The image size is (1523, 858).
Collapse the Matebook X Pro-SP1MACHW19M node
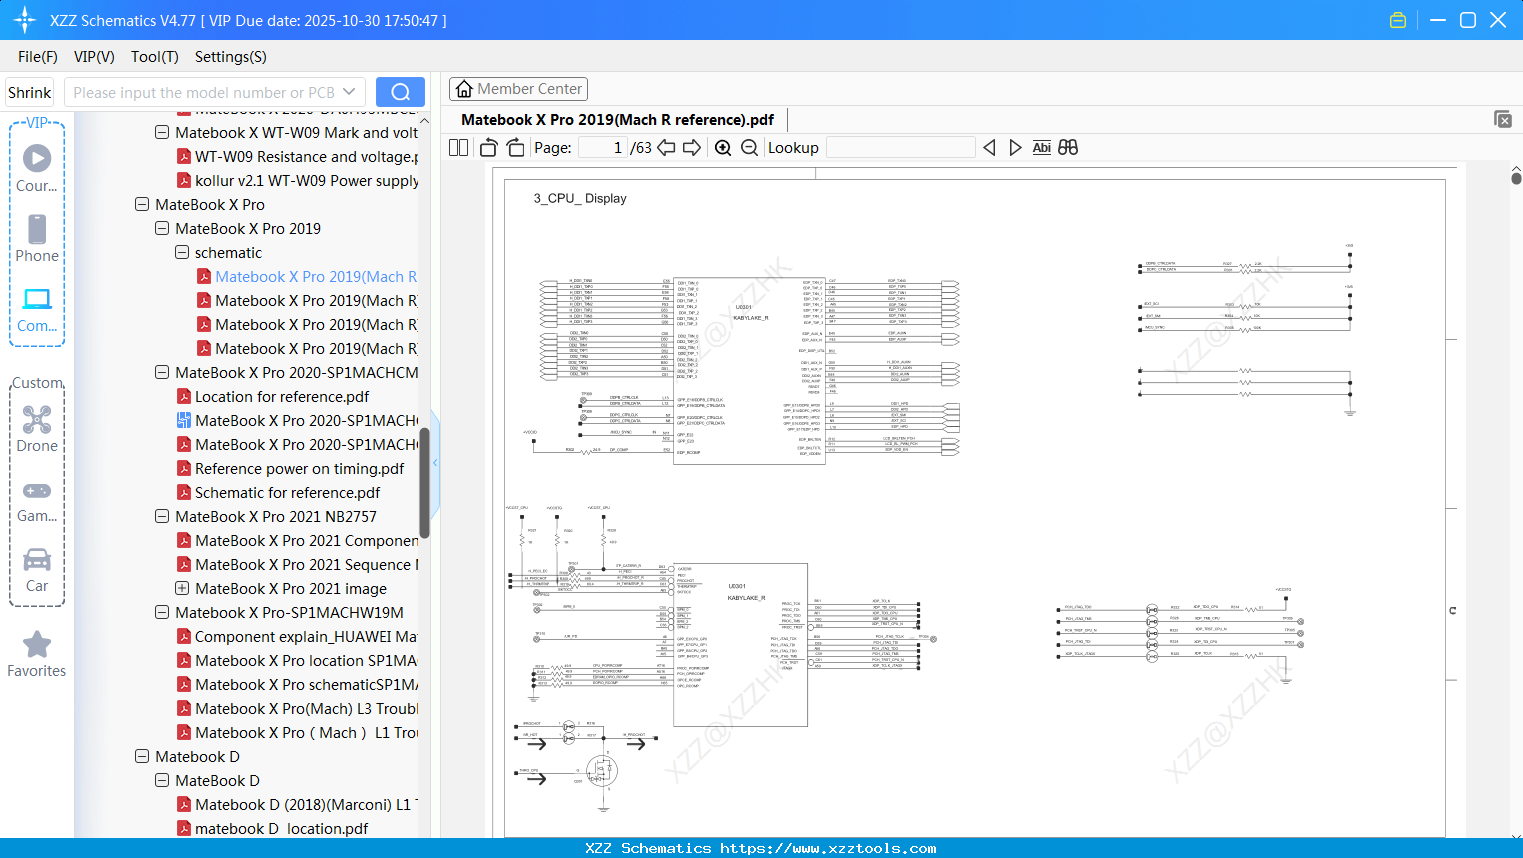coord(162,612)
